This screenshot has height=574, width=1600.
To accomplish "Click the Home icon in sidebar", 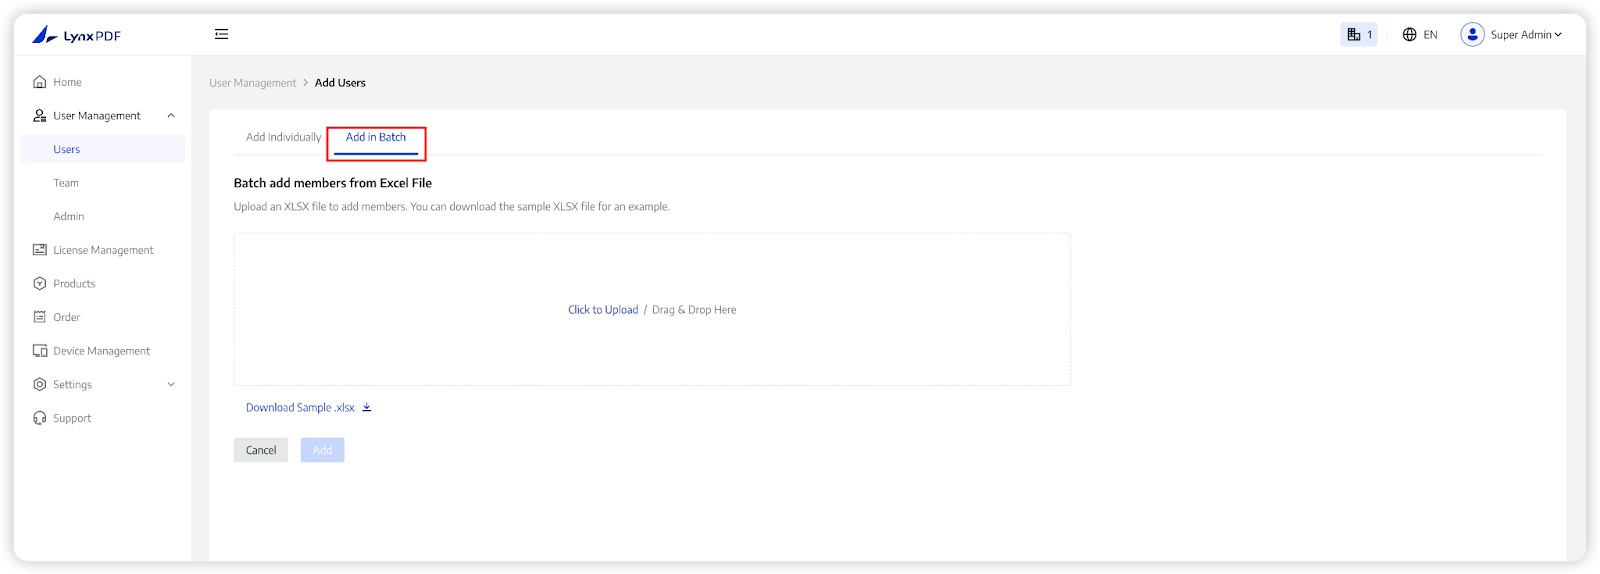I will tap(40, 82).
